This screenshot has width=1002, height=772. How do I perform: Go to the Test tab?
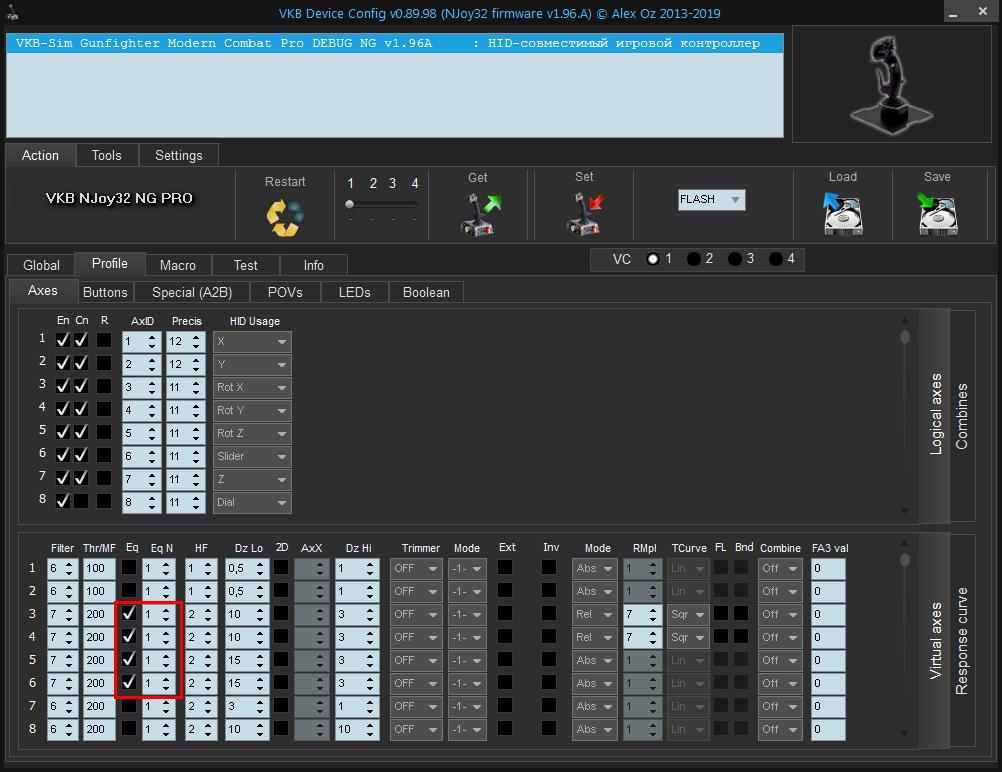click(245, 265)
